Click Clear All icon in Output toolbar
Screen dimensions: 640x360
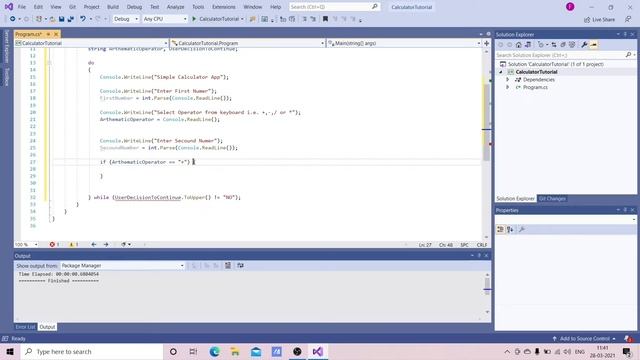click(x=228, y=266)
